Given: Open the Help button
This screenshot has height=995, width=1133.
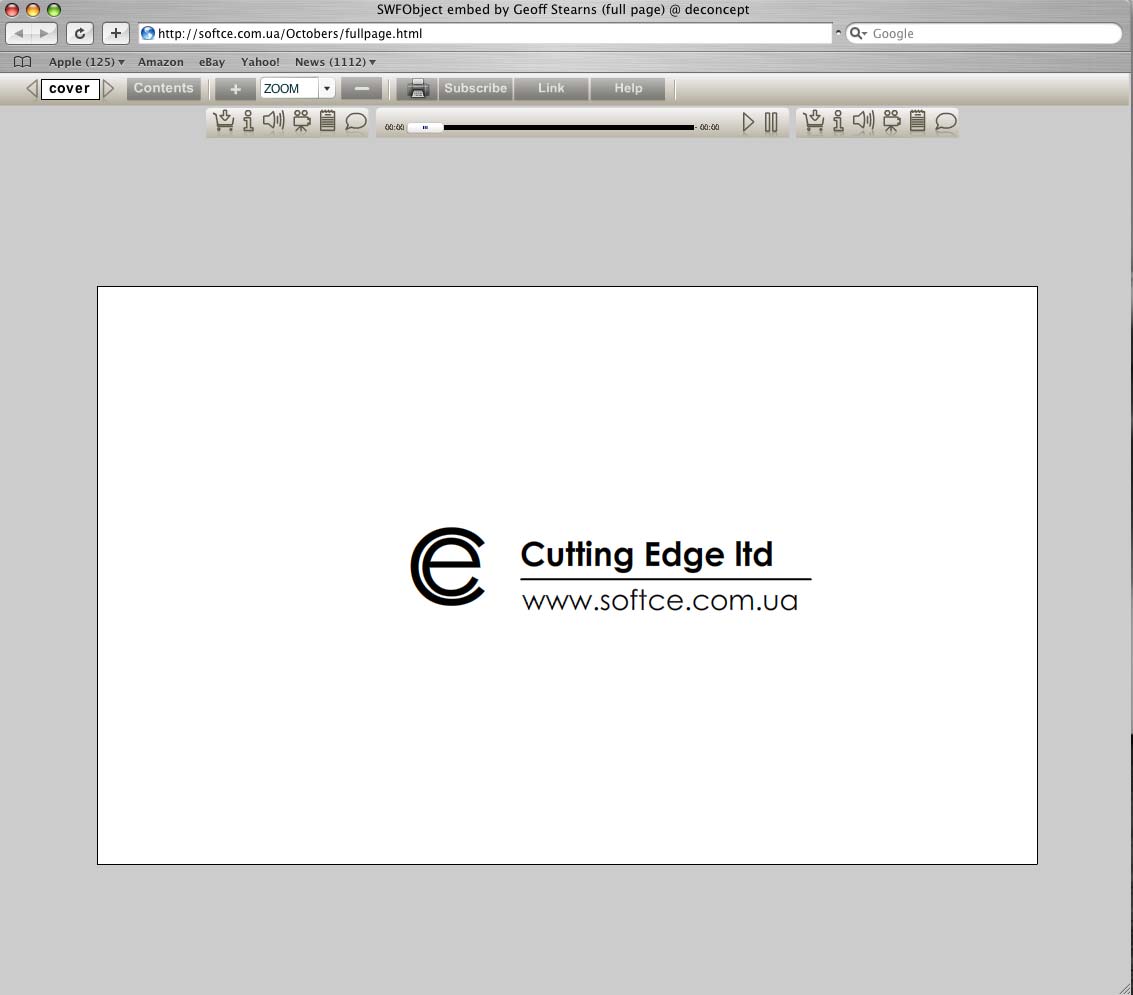Looking at the screenshot, I should coord(628,88).
